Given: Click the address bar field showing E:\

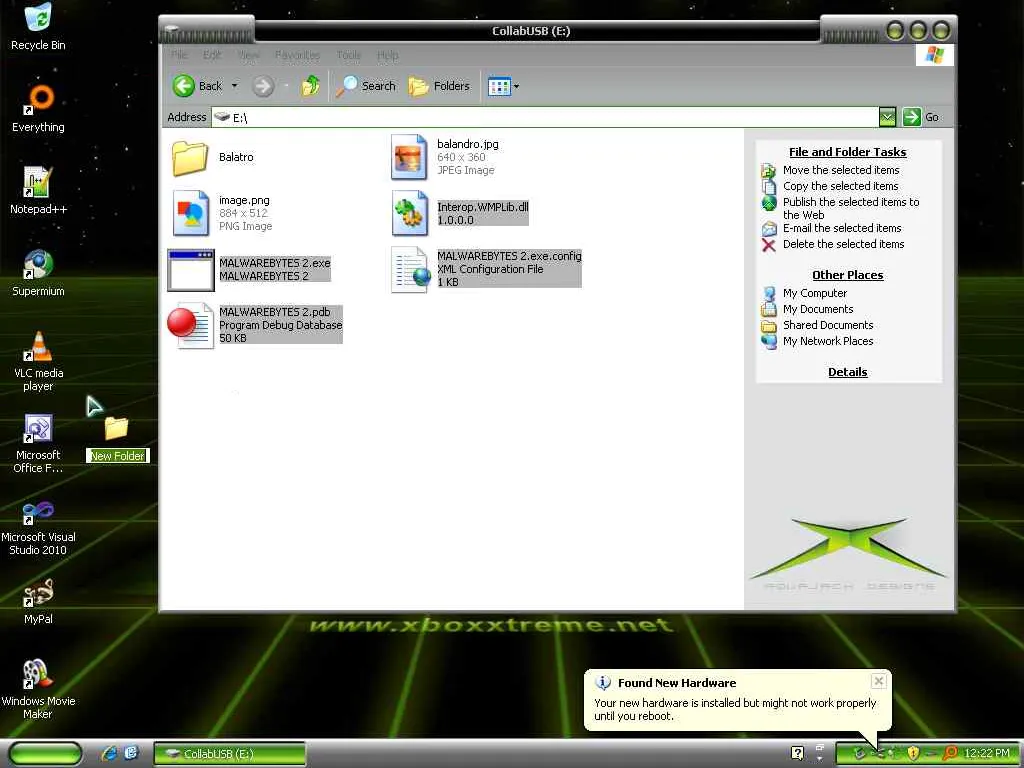Looking at the screenshot, I should point(545,117).
